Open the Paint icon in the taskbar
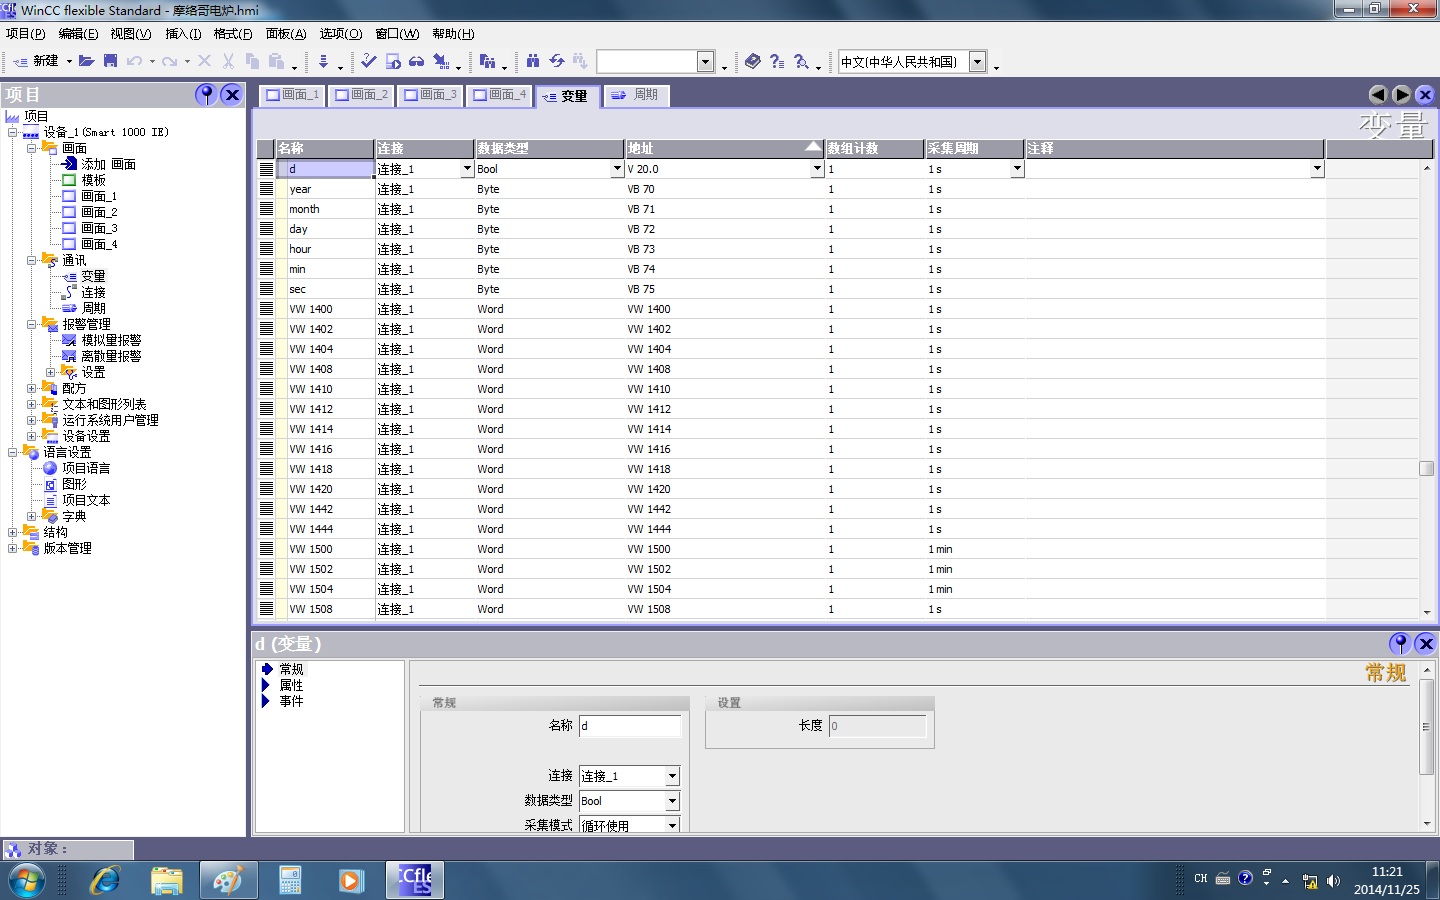This screenshot has width=1440, height=900. (228, 880)
